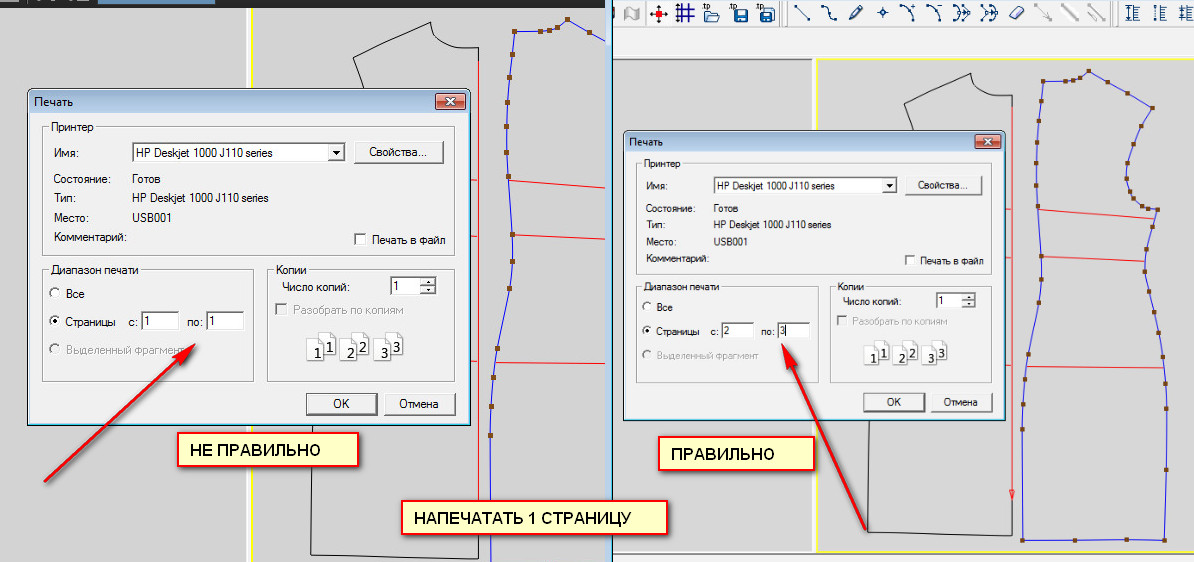Select 'Страницы' radio button in right dialog
1194x562 pixels.
[x=647, y=331]
